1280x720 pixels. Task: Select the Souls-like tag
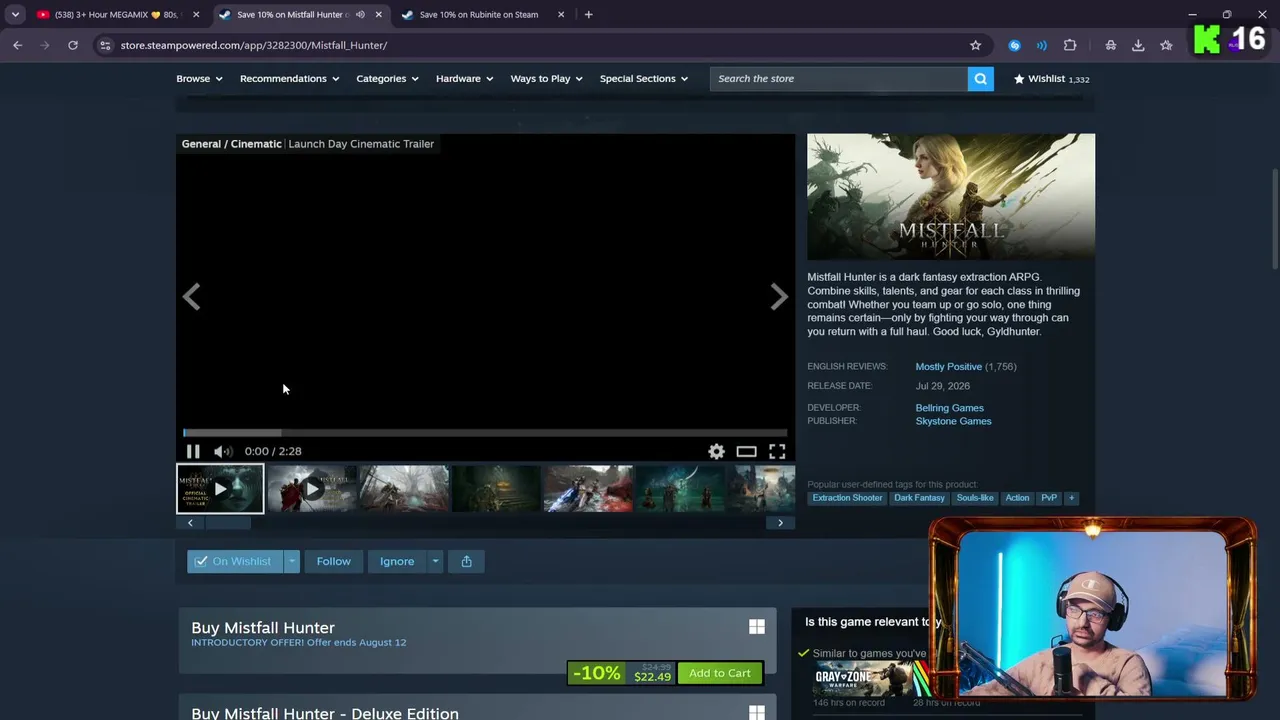pyautogui.click(x=975, y=498)
